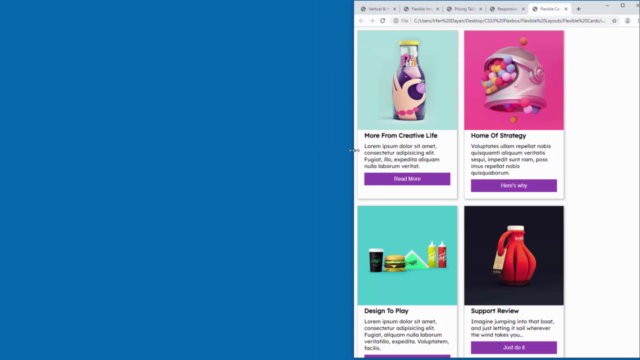Click the paragraph under 'Design To Play'
The width and height of the screenshot is (640, 360).
coord(406,335)
